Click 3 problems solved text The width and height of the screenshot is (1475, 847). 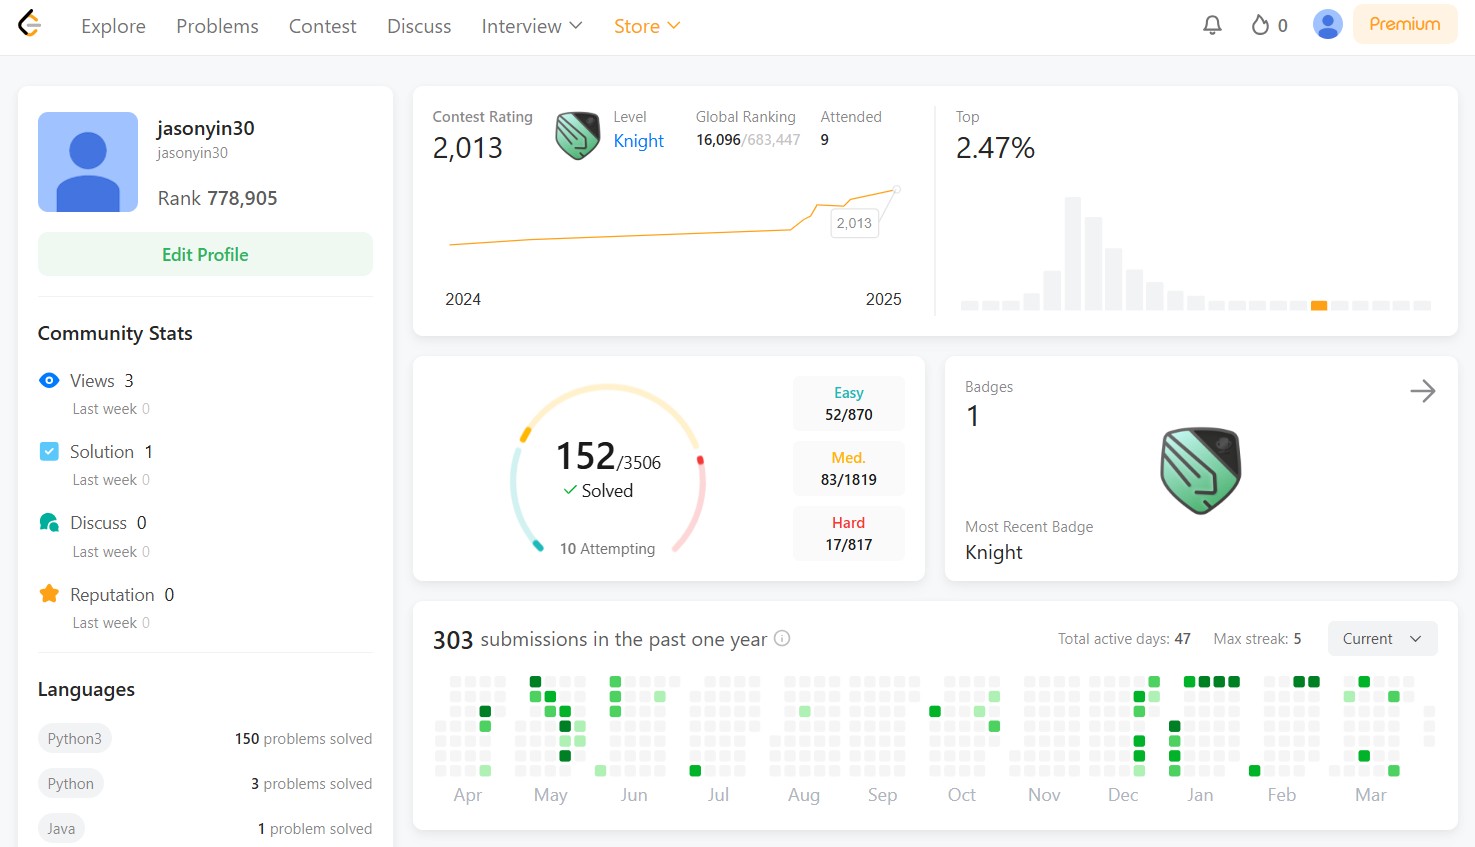pyautogui.click(x=311, y=783)
